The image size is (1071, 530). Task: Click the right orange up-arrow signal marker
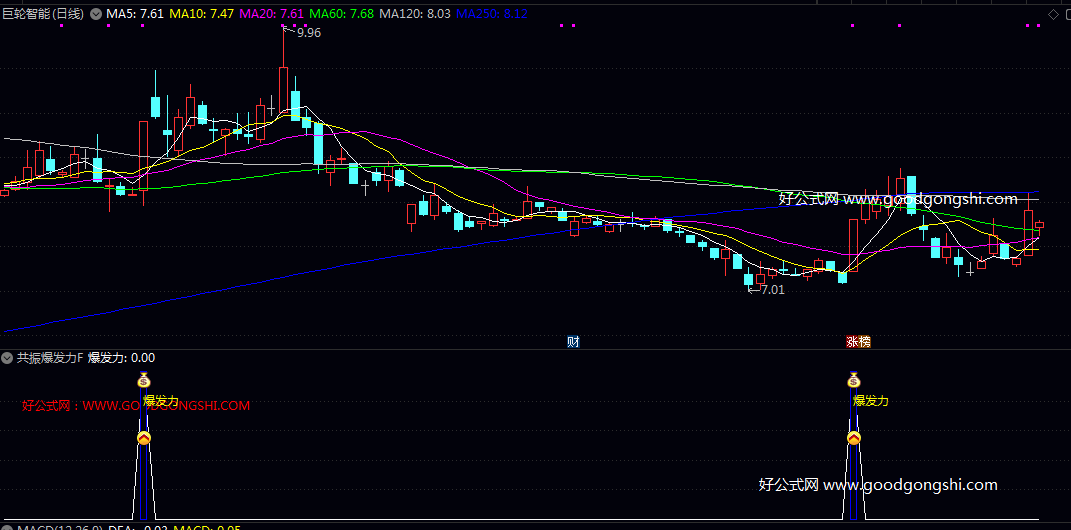(x=854, y=439)
